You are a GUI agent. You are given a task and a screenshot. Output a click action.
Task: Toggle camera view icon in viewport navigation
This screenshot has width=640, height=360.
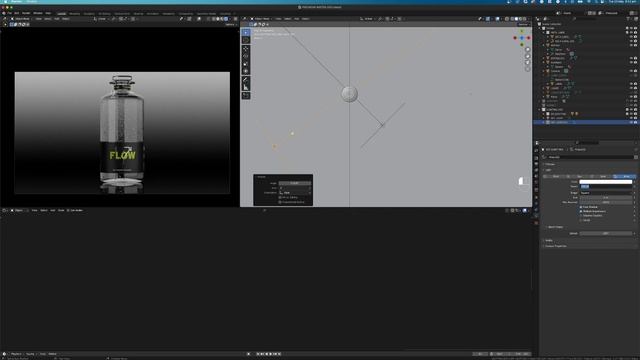tap(527, 62)
